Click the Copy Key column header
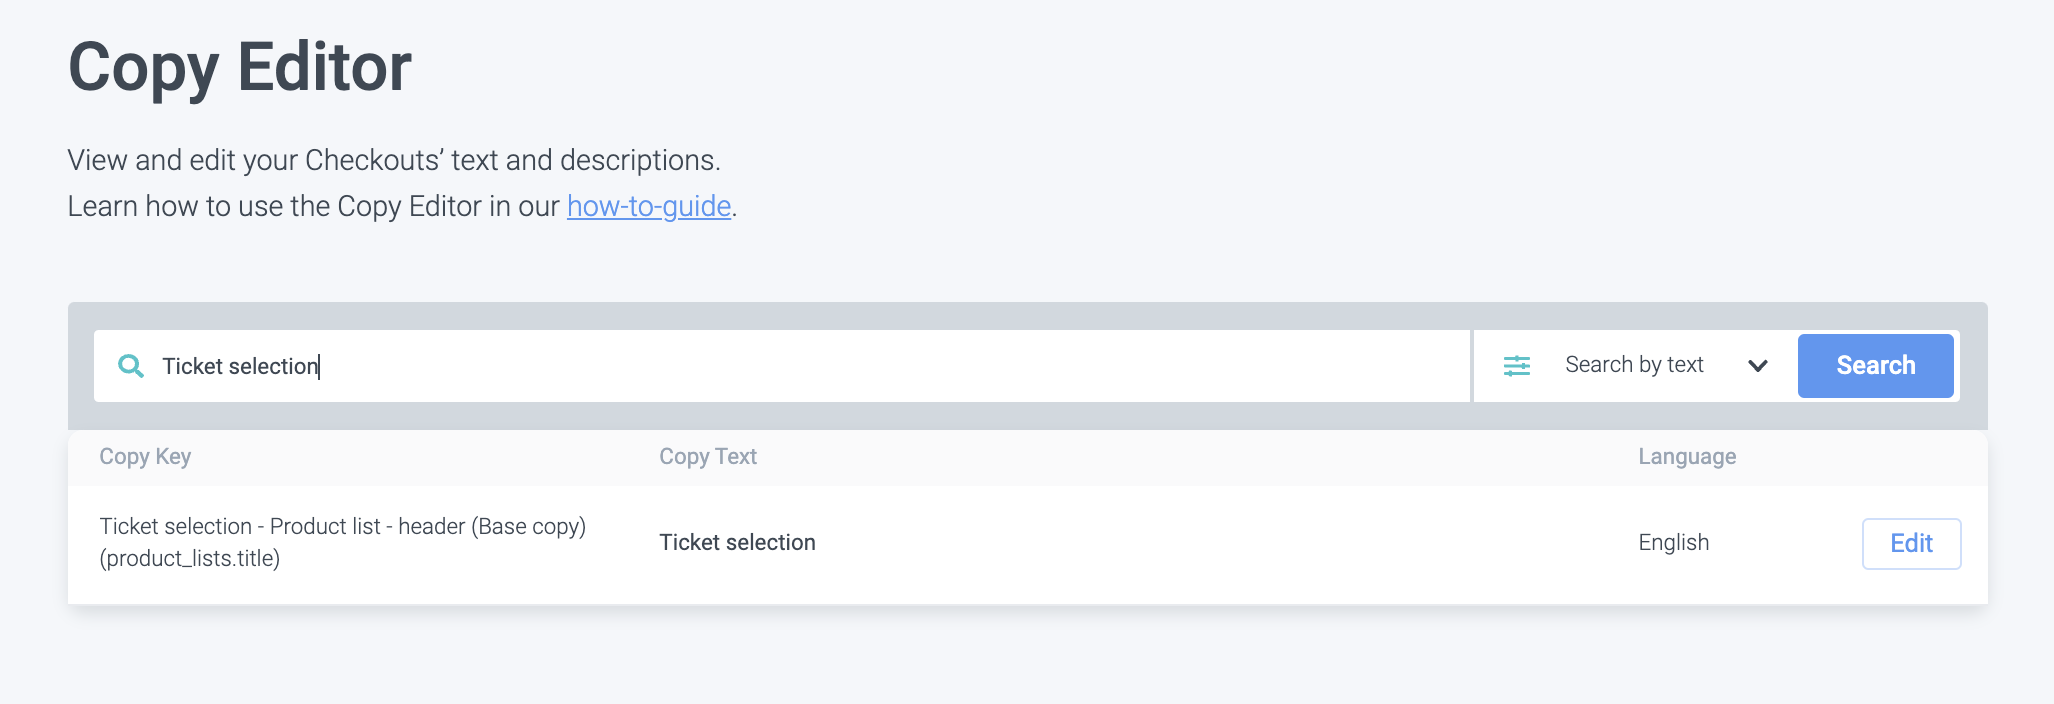 pos(145,457)
